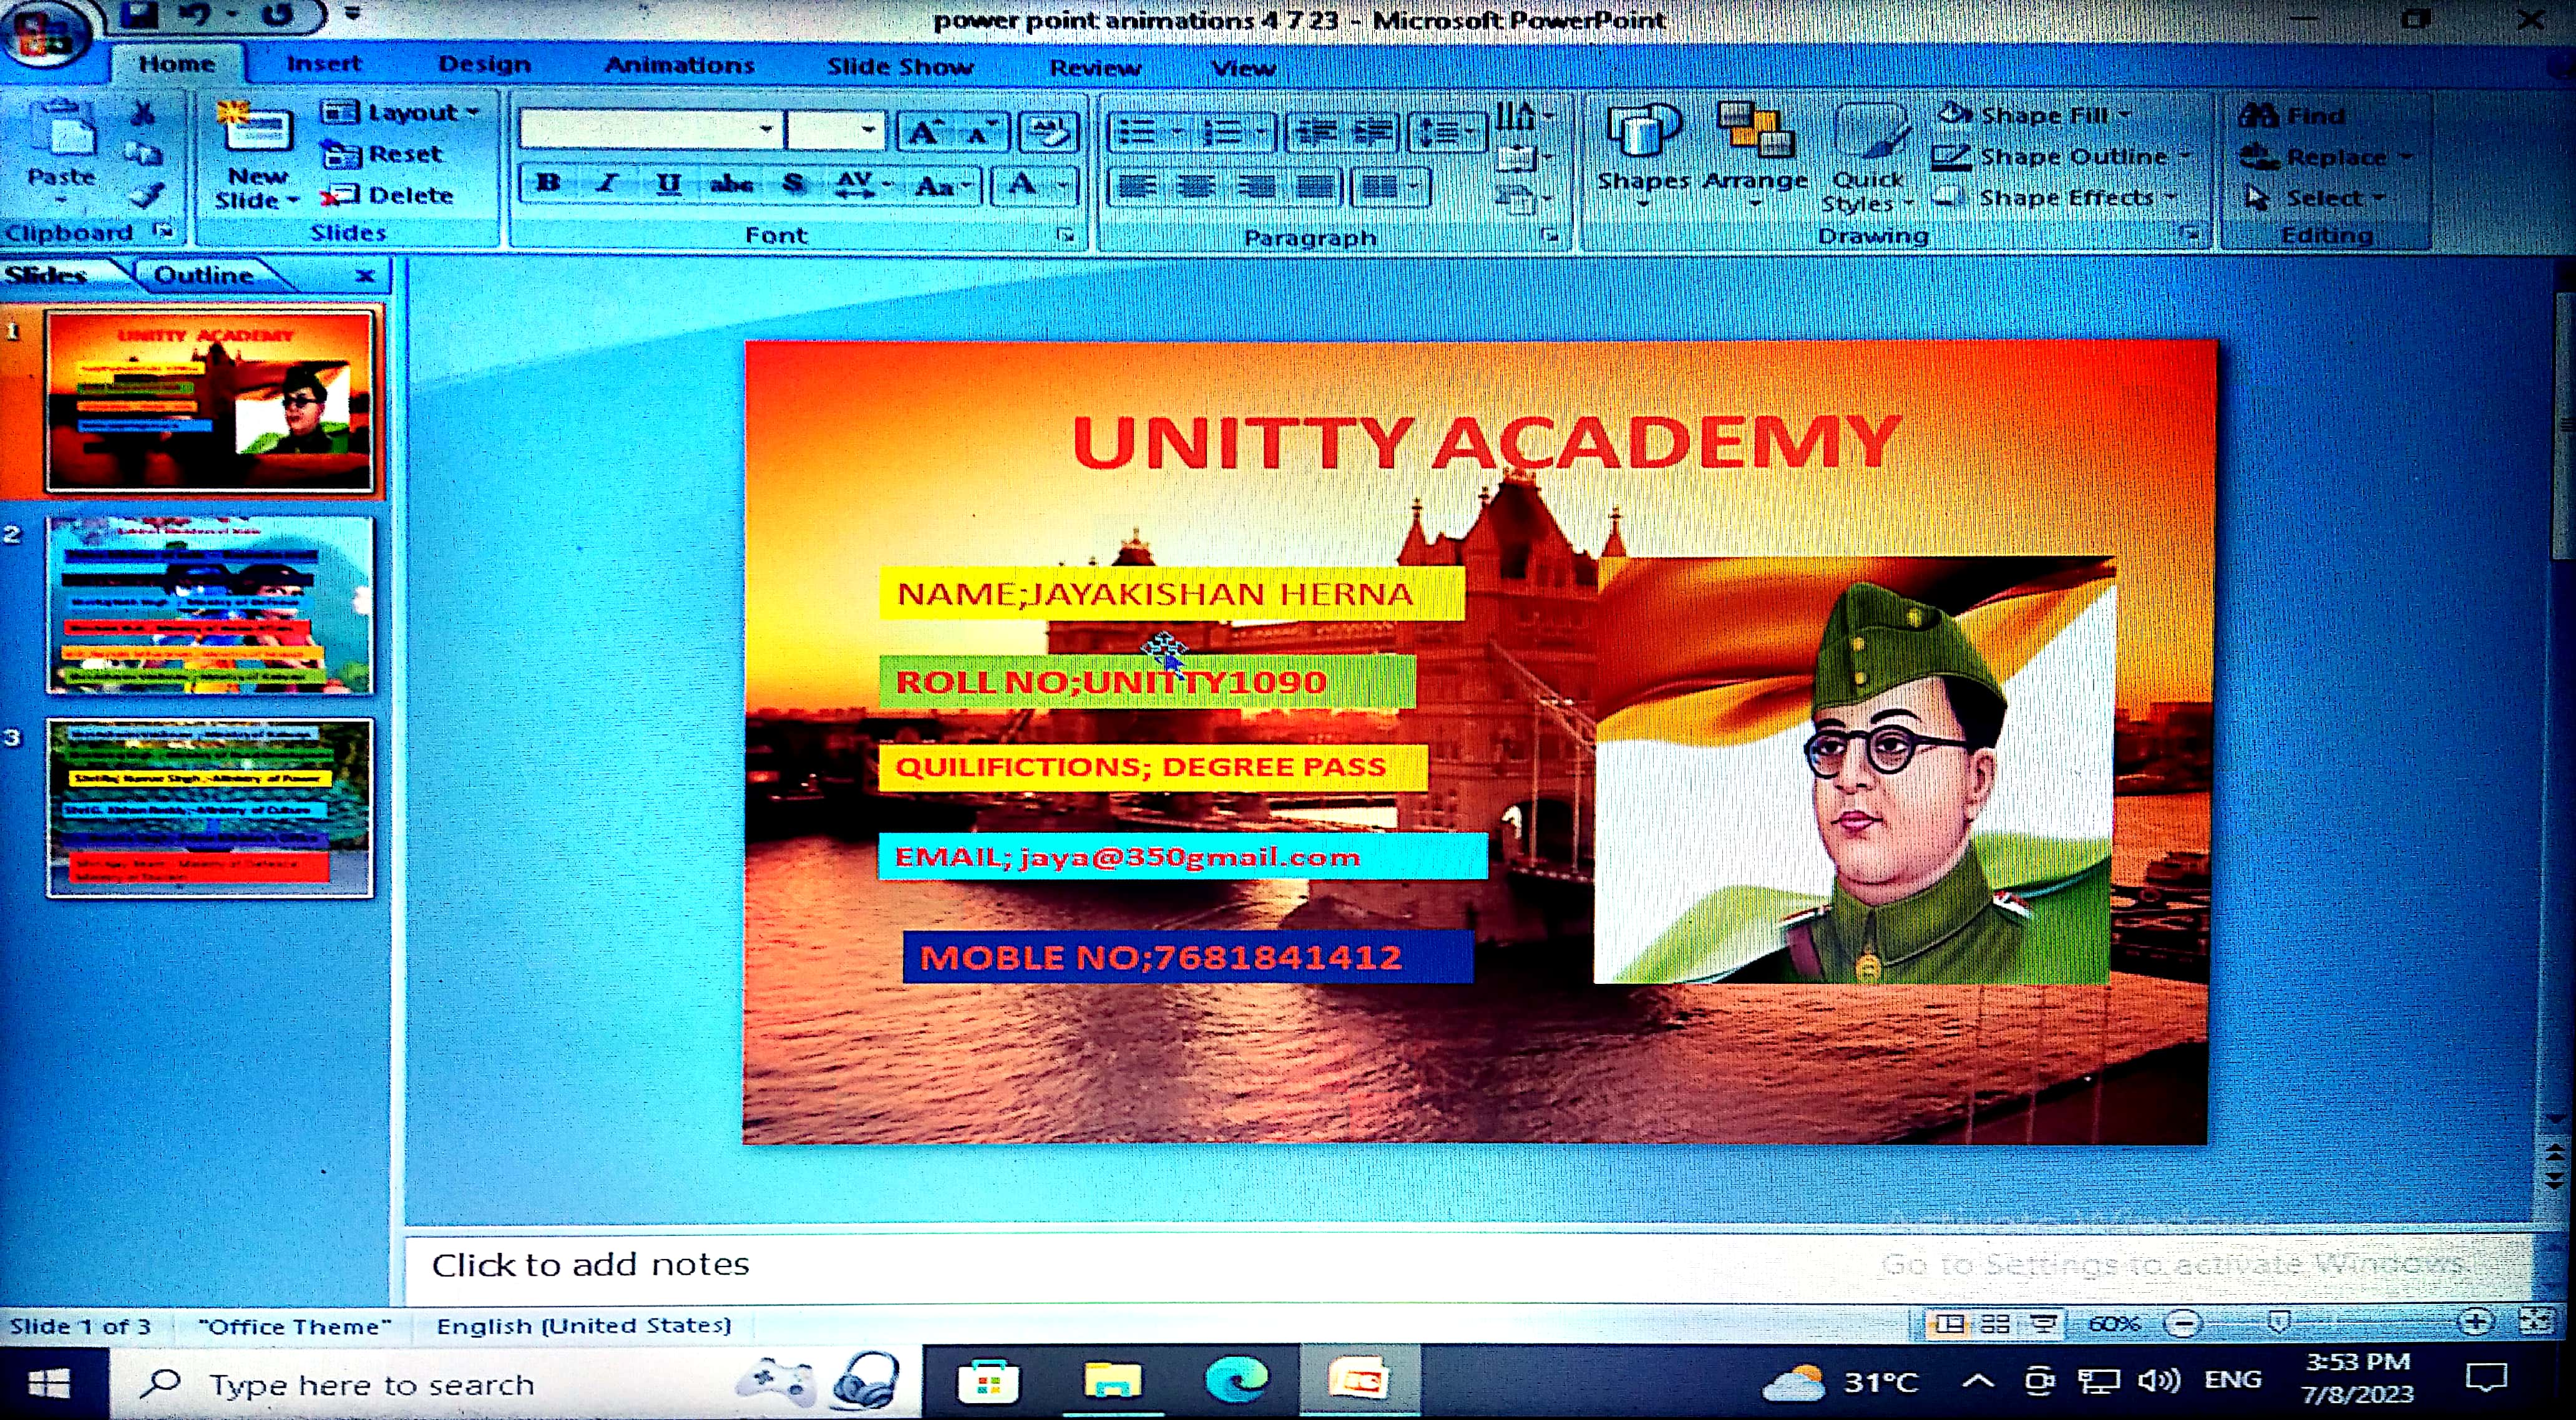Click the Format Painter brush icon
2576x1420 pixels.
(148, 195)
